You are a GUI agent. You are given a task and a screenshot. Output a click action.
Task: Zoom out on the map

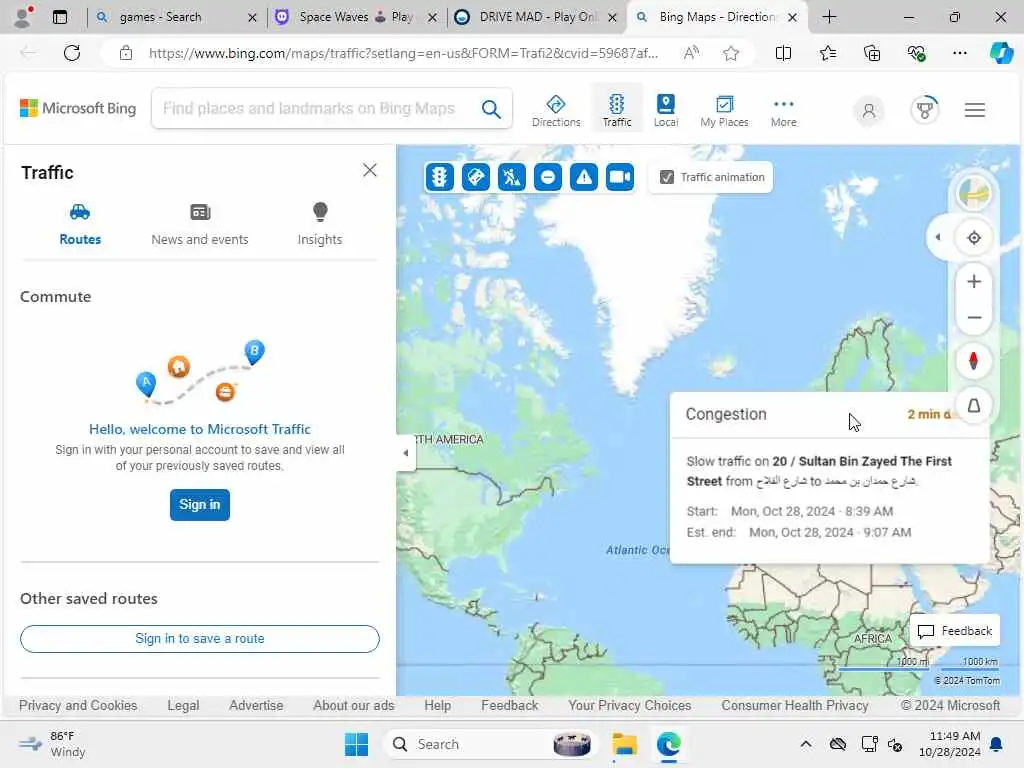[x=973, y=318]
